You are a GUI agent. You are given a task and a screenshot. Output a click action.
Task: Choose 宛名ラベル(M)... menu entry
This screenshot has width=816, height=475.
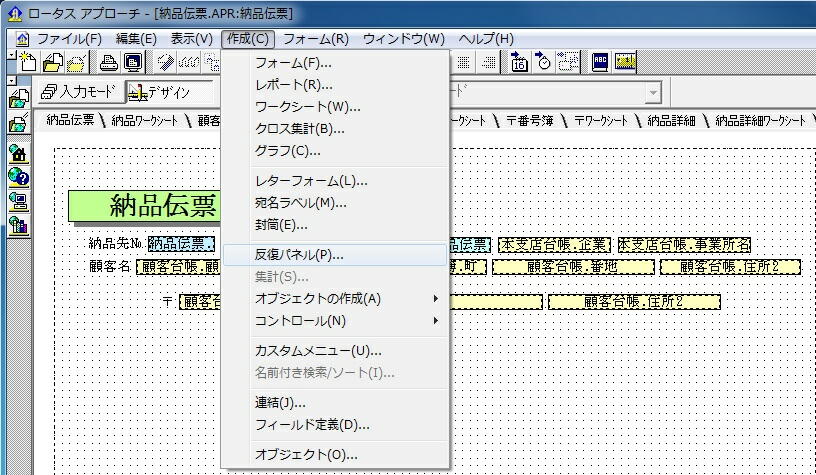(x=335, y=203)
